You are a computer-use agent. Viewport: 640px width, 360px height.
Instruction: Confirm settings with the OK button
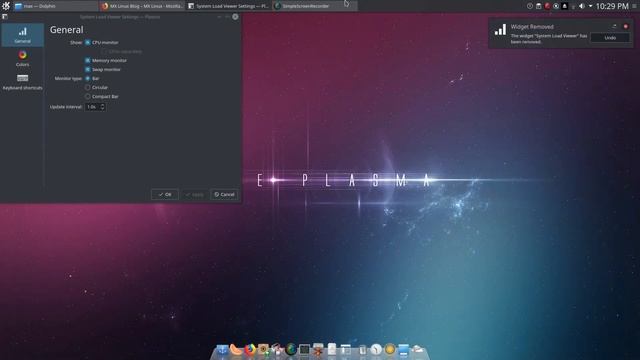pos(165,194)
